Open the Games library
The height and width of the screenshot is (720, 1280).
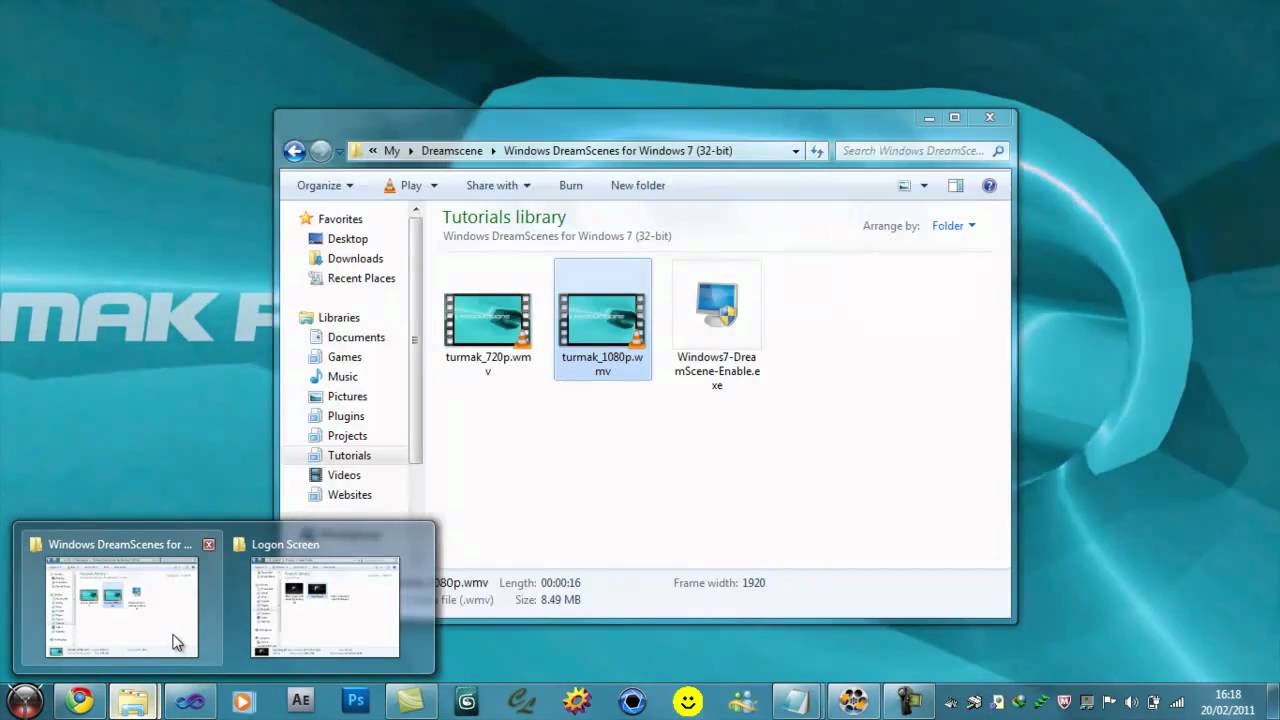click(x=345, y=357)
